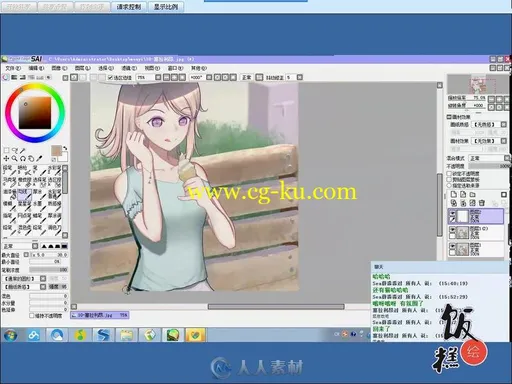Select the selection source radio option
512x384 pixels.
click(449, 185)
